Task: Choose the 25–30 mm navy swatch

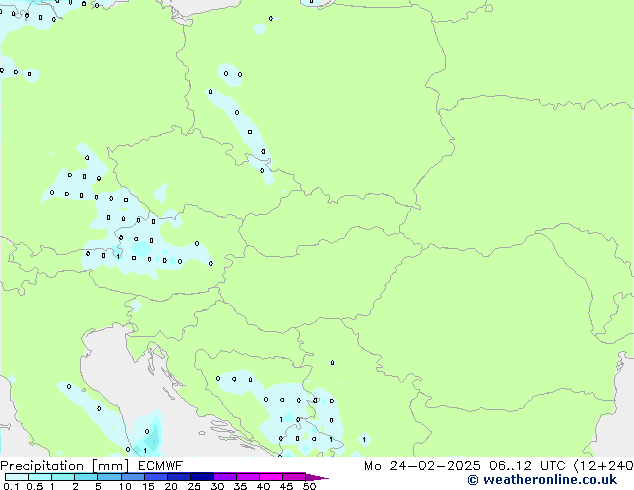Action: pos(202,477)
